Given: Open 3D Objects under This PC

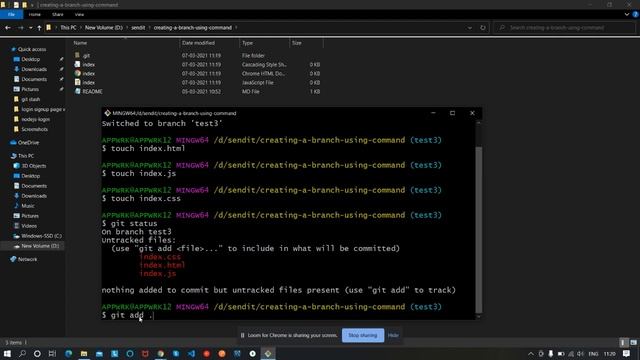Looking at the screenshot, I should (x=33, y=166).
